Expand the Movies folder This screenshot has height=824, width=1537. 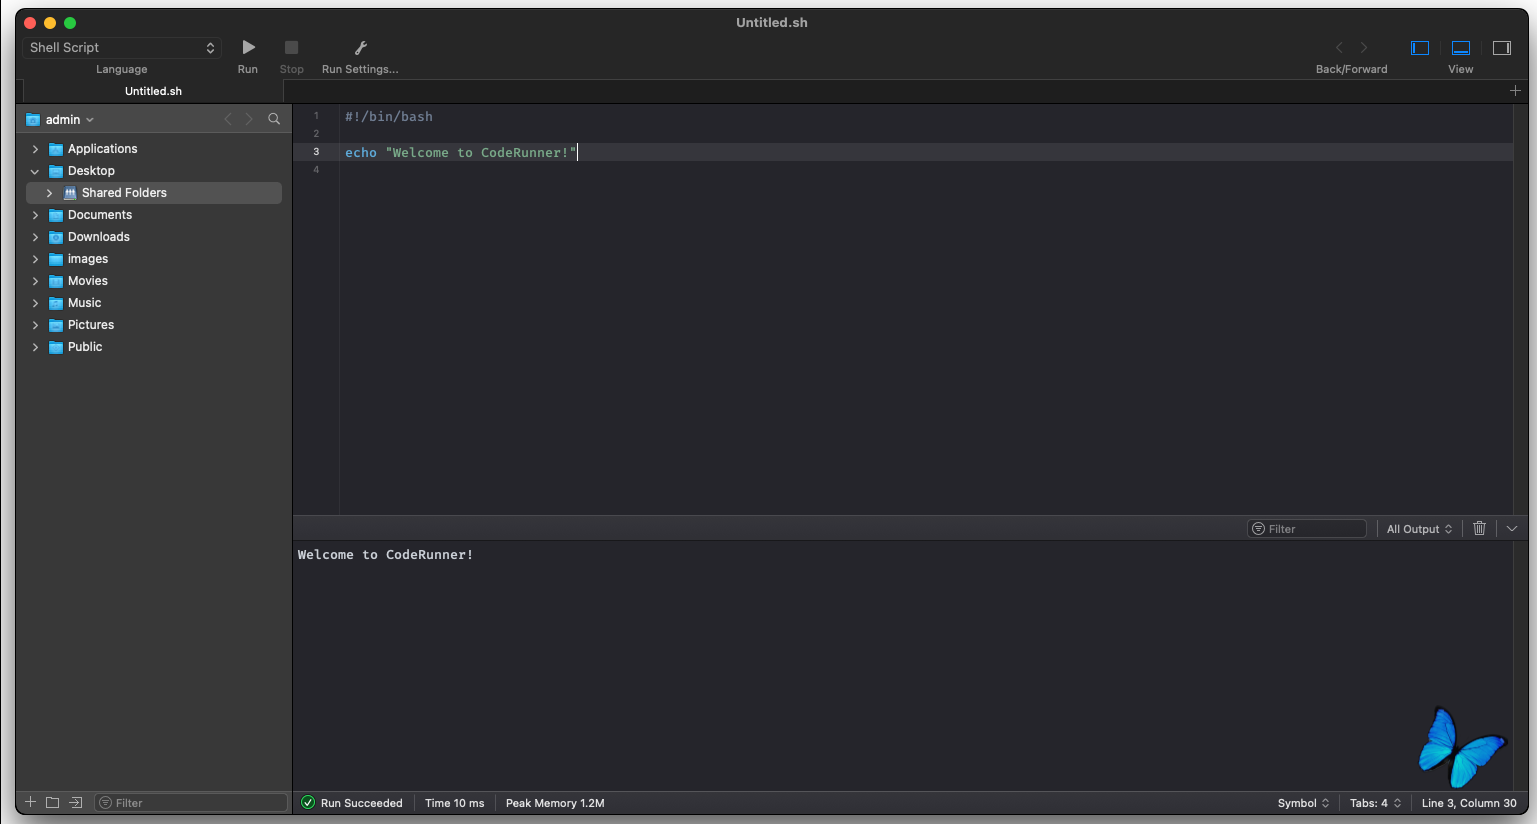35,281
